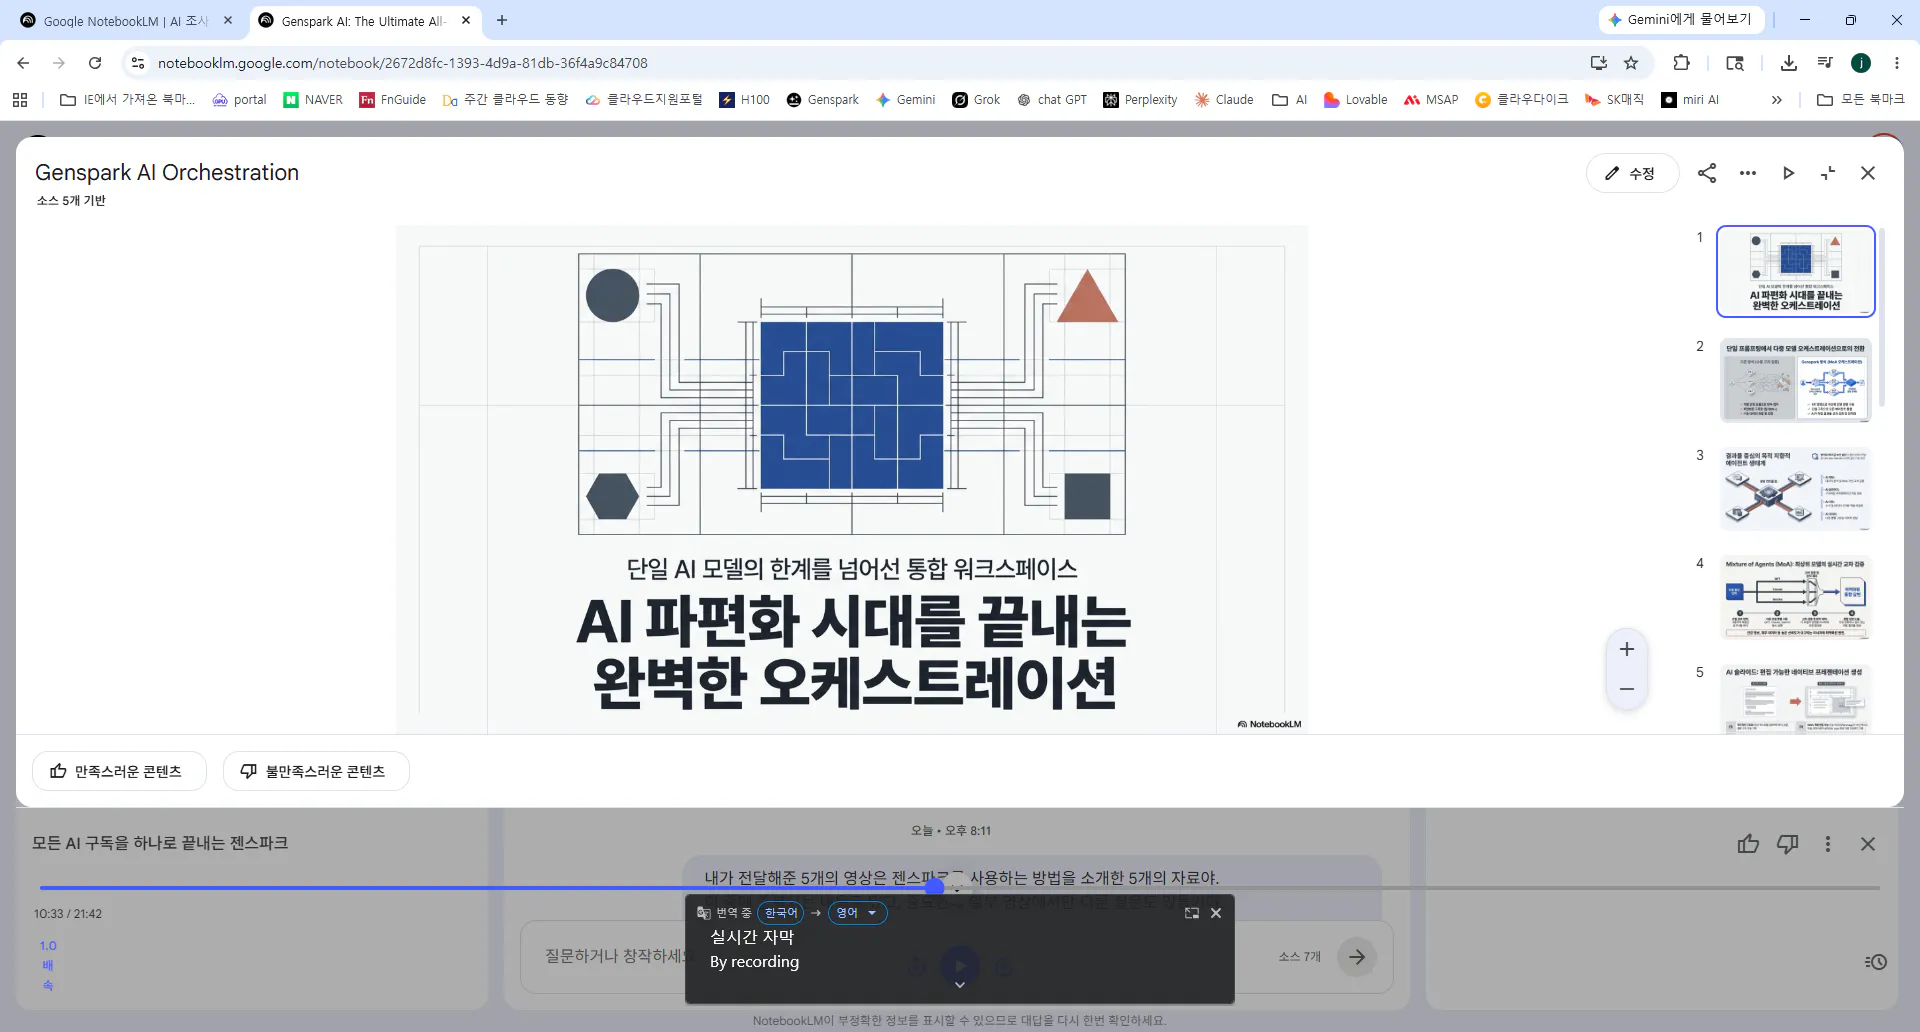
Task: Open 모든 북마크 folder
Action: click(x=1860, y=100)
